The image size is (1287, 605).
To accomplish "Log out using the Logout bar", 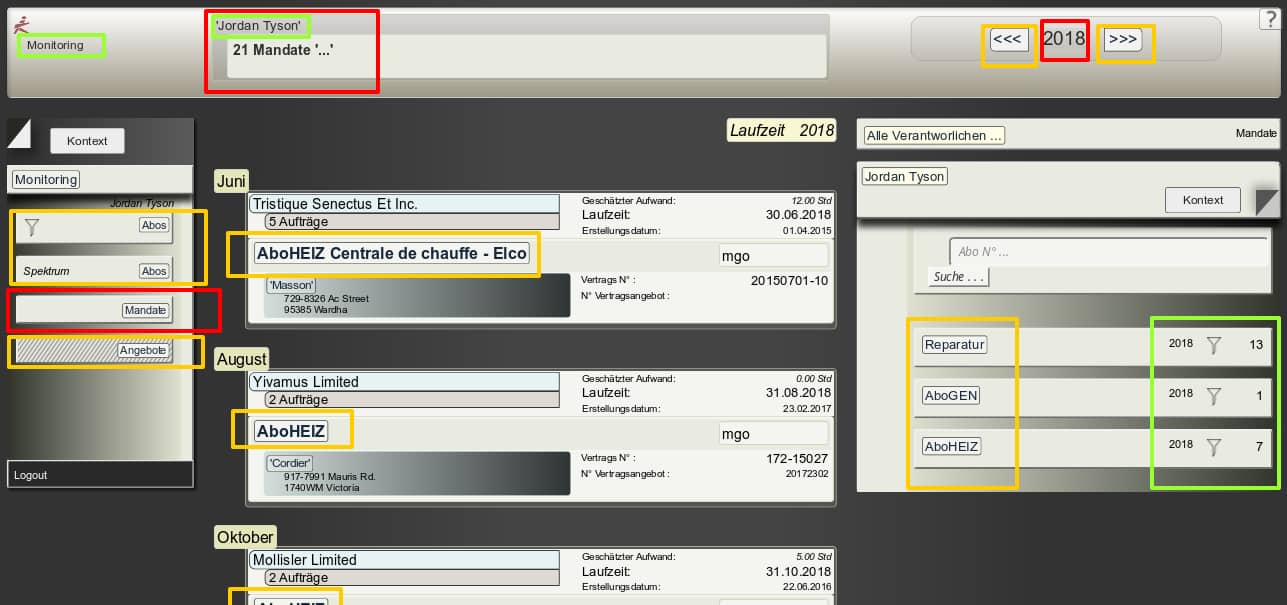I will click(31, 475).
